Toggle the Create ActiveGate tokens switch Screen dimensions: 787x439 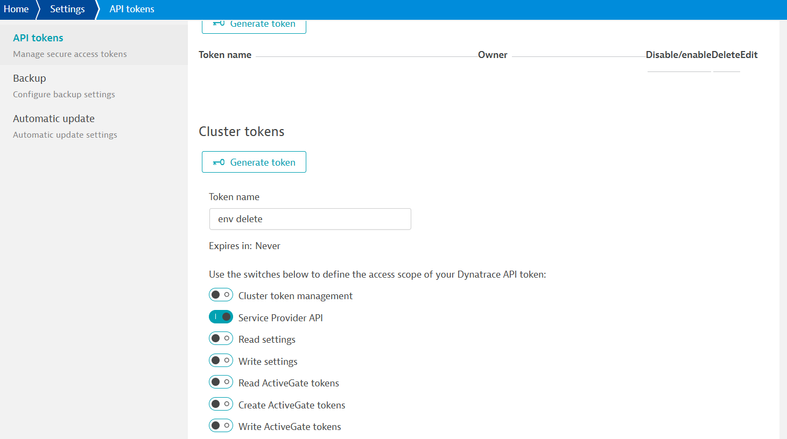[x=221, y=404]
